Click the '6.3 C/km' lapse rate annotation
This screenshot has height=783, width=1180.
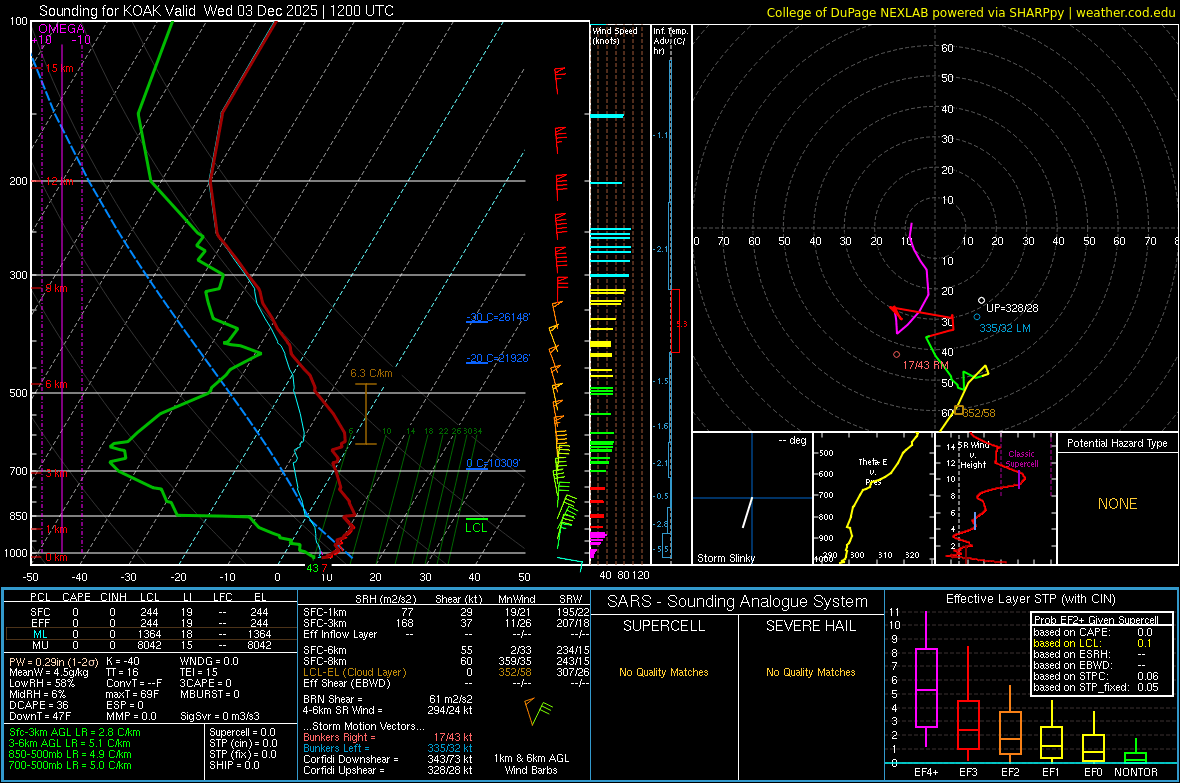371,373
